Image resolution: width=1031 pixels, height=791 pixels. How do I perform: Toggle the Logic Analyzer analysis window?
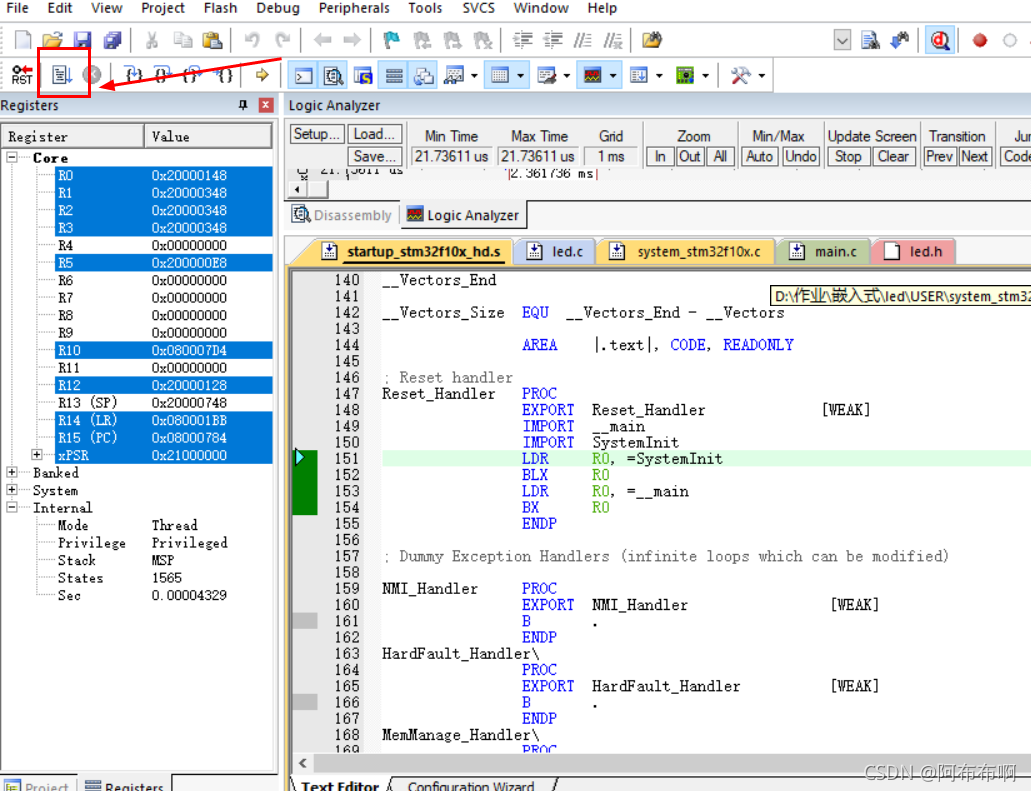[592, 76]
